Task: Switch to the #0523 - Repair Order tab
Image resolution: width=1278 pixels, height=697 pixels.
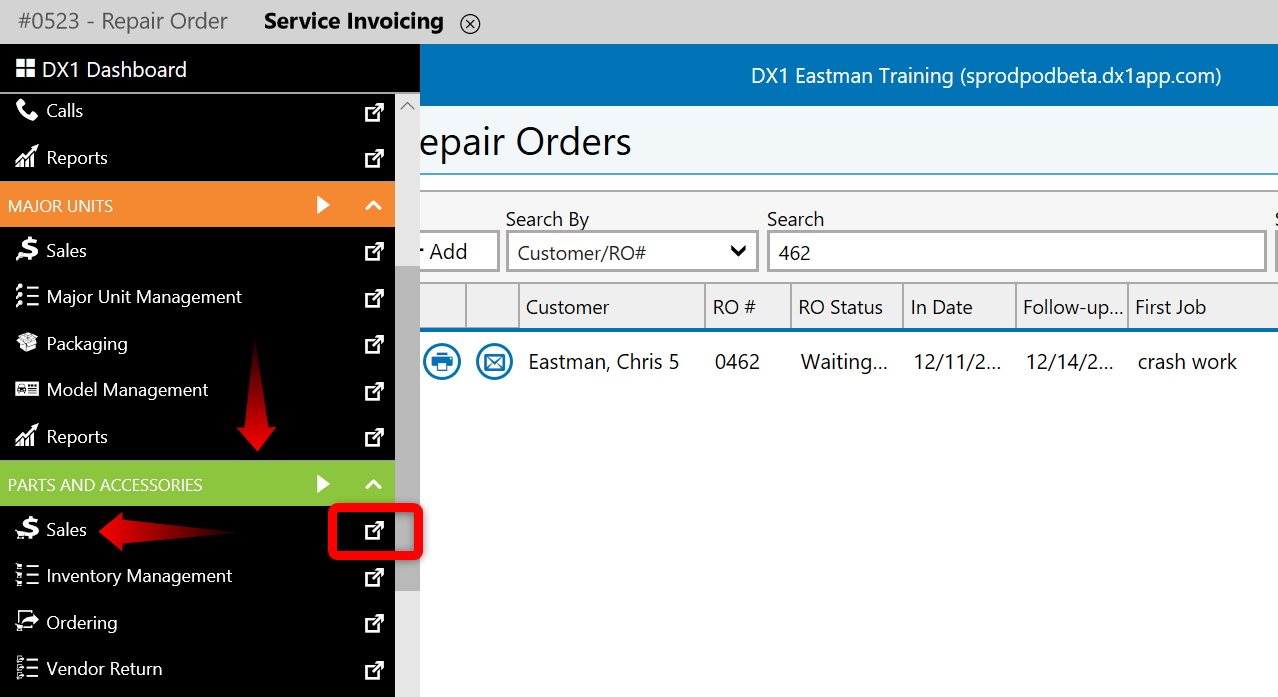Action: pos(123,21)
